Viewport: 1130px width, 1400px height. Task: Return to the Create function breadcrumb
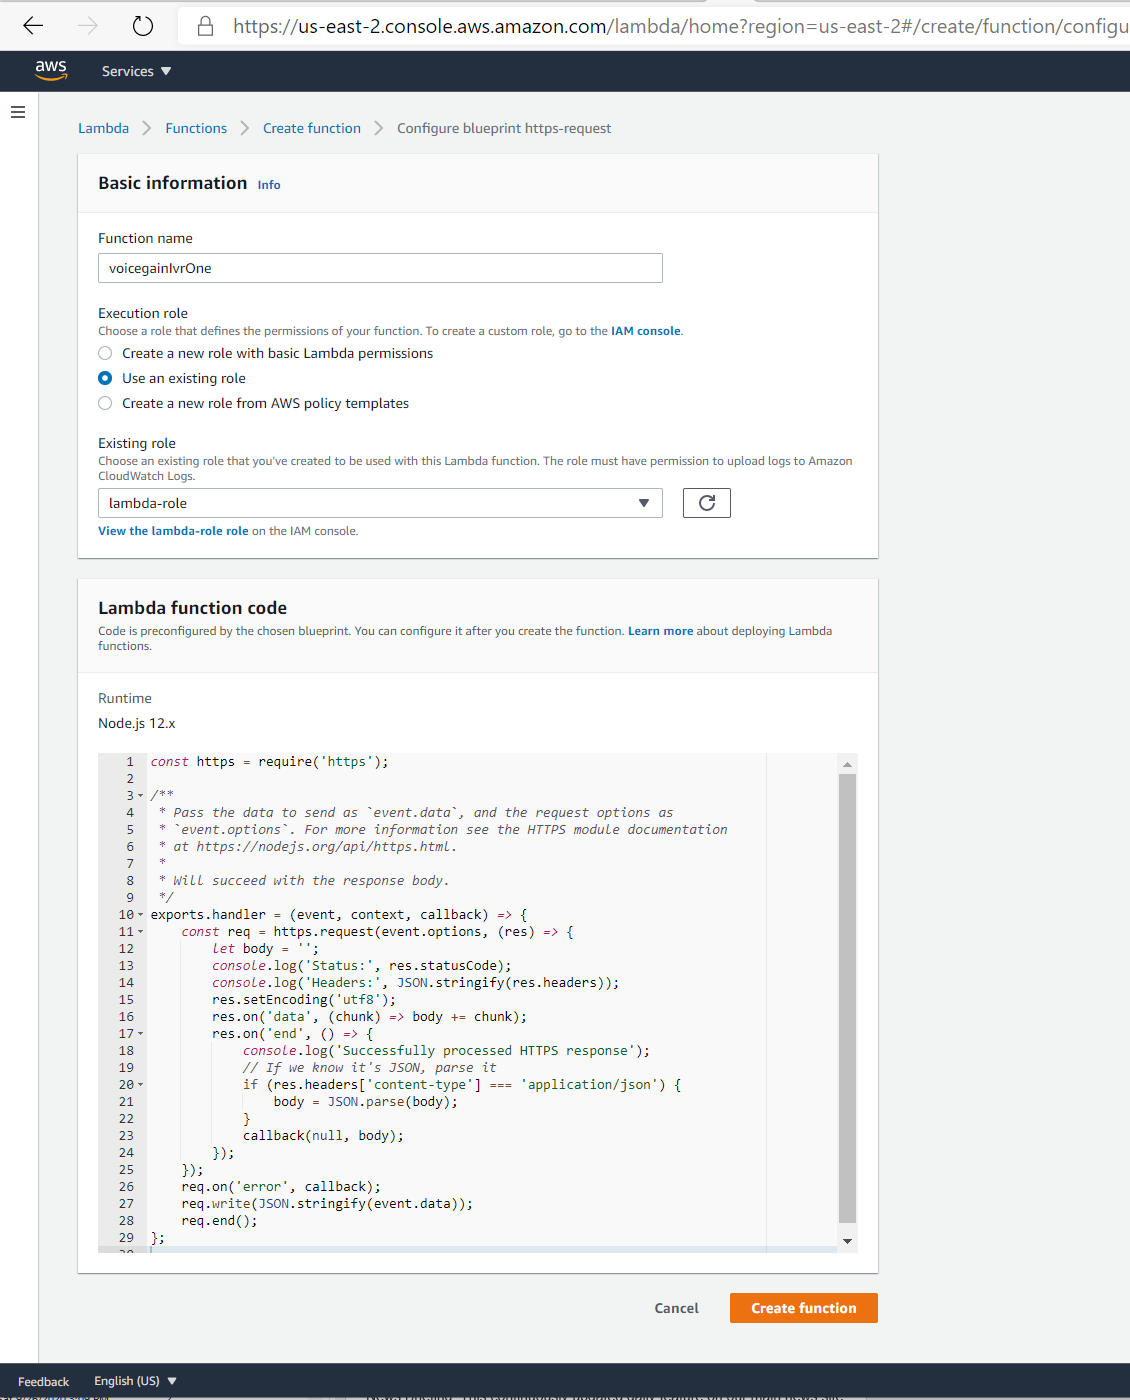312,128
